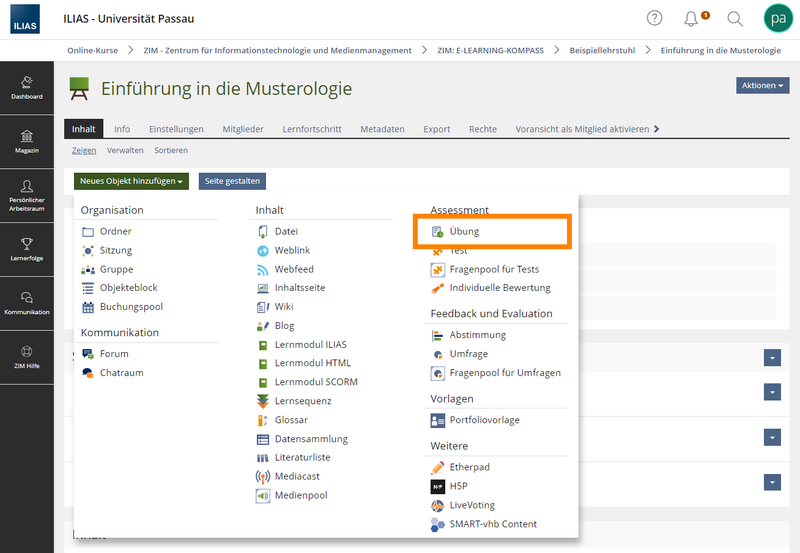Click the user avatar icon
Image resolution: width=800 pixels, height=553 pixels.
click(777, 18)
